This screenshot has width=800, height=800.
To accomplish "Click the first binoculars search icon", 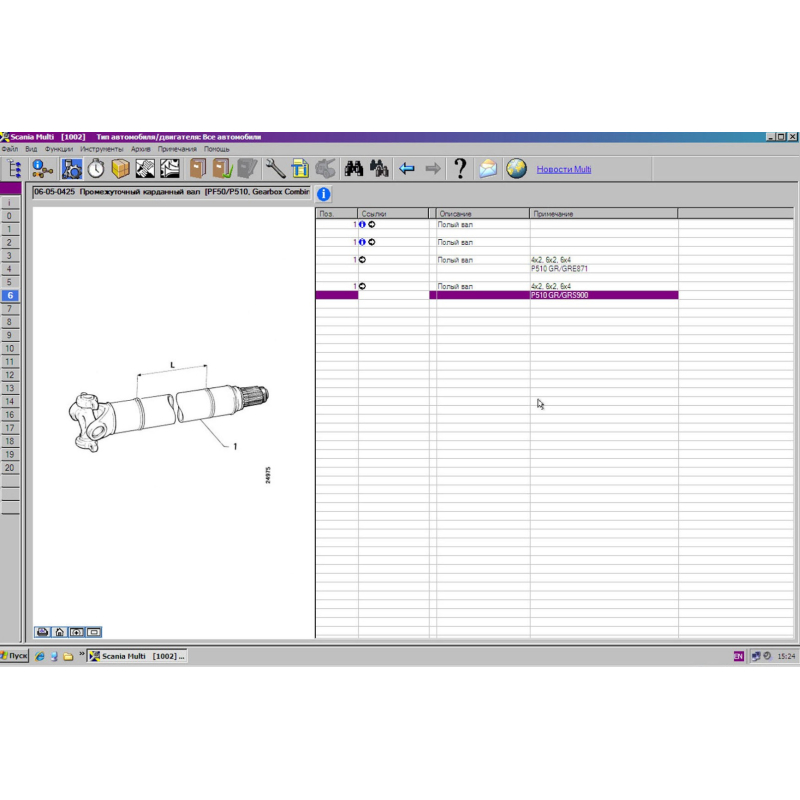I will (353, 168).
